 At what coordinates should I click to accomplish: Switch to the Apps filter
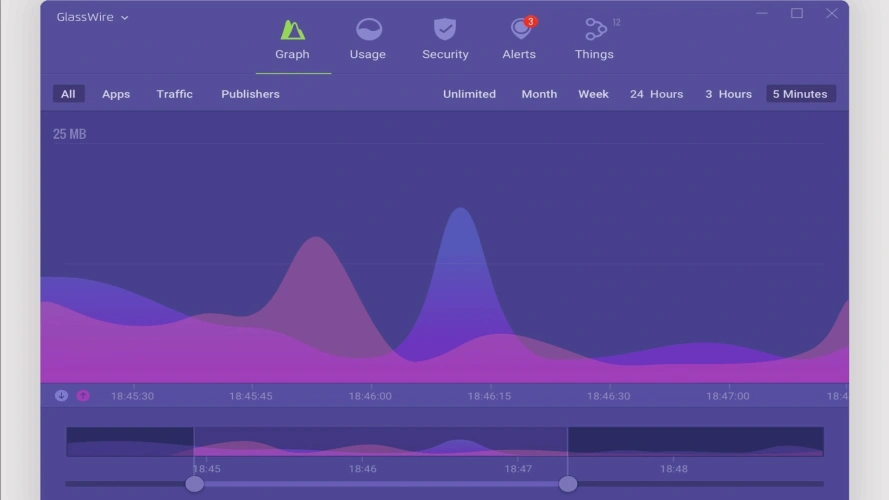116,94
